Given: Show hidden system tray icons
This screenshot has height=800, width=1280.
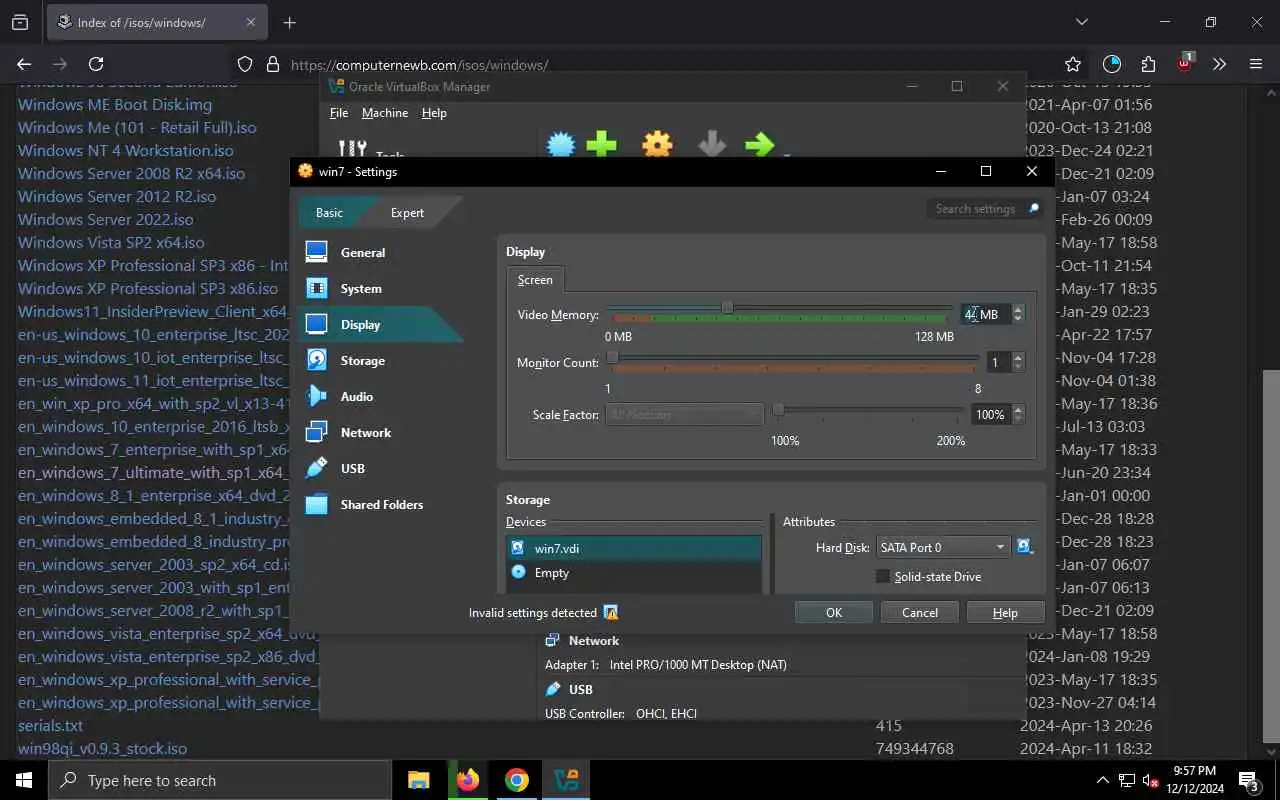Looking at the screenshot, I should [x=1103, y=780].
